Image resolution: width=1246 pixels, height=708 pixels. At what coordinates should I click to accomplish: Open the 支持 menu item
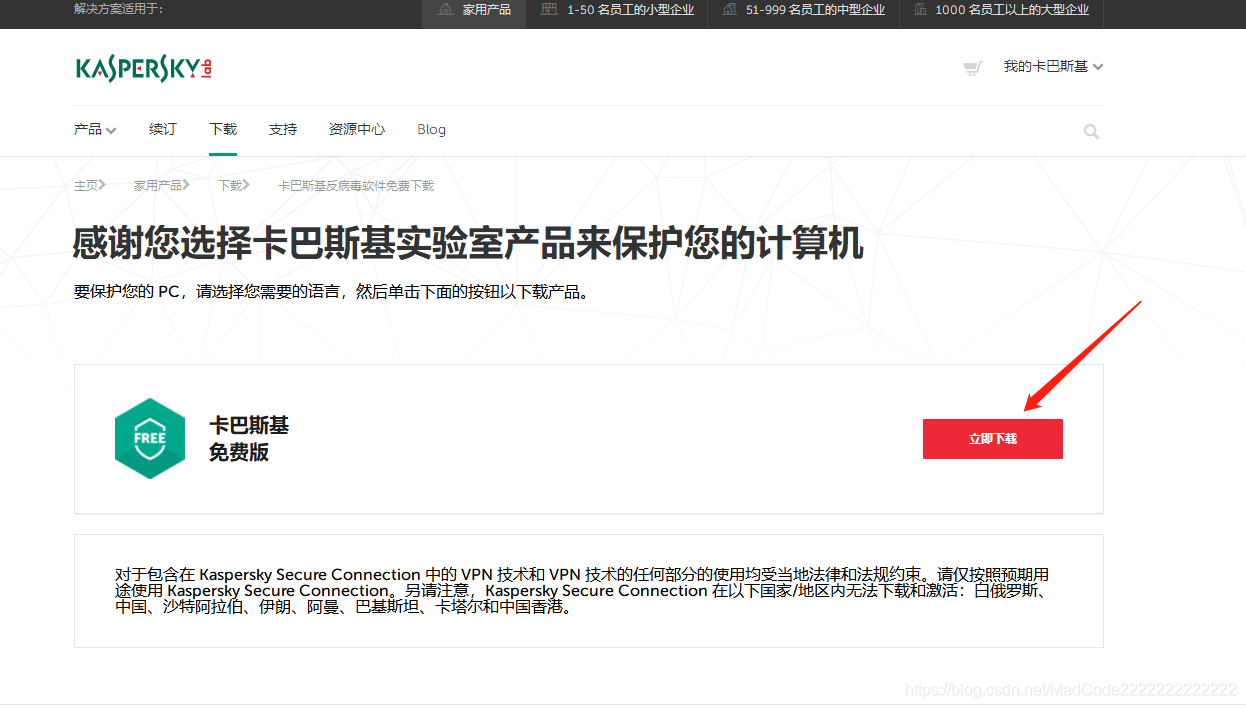point(283,129)
